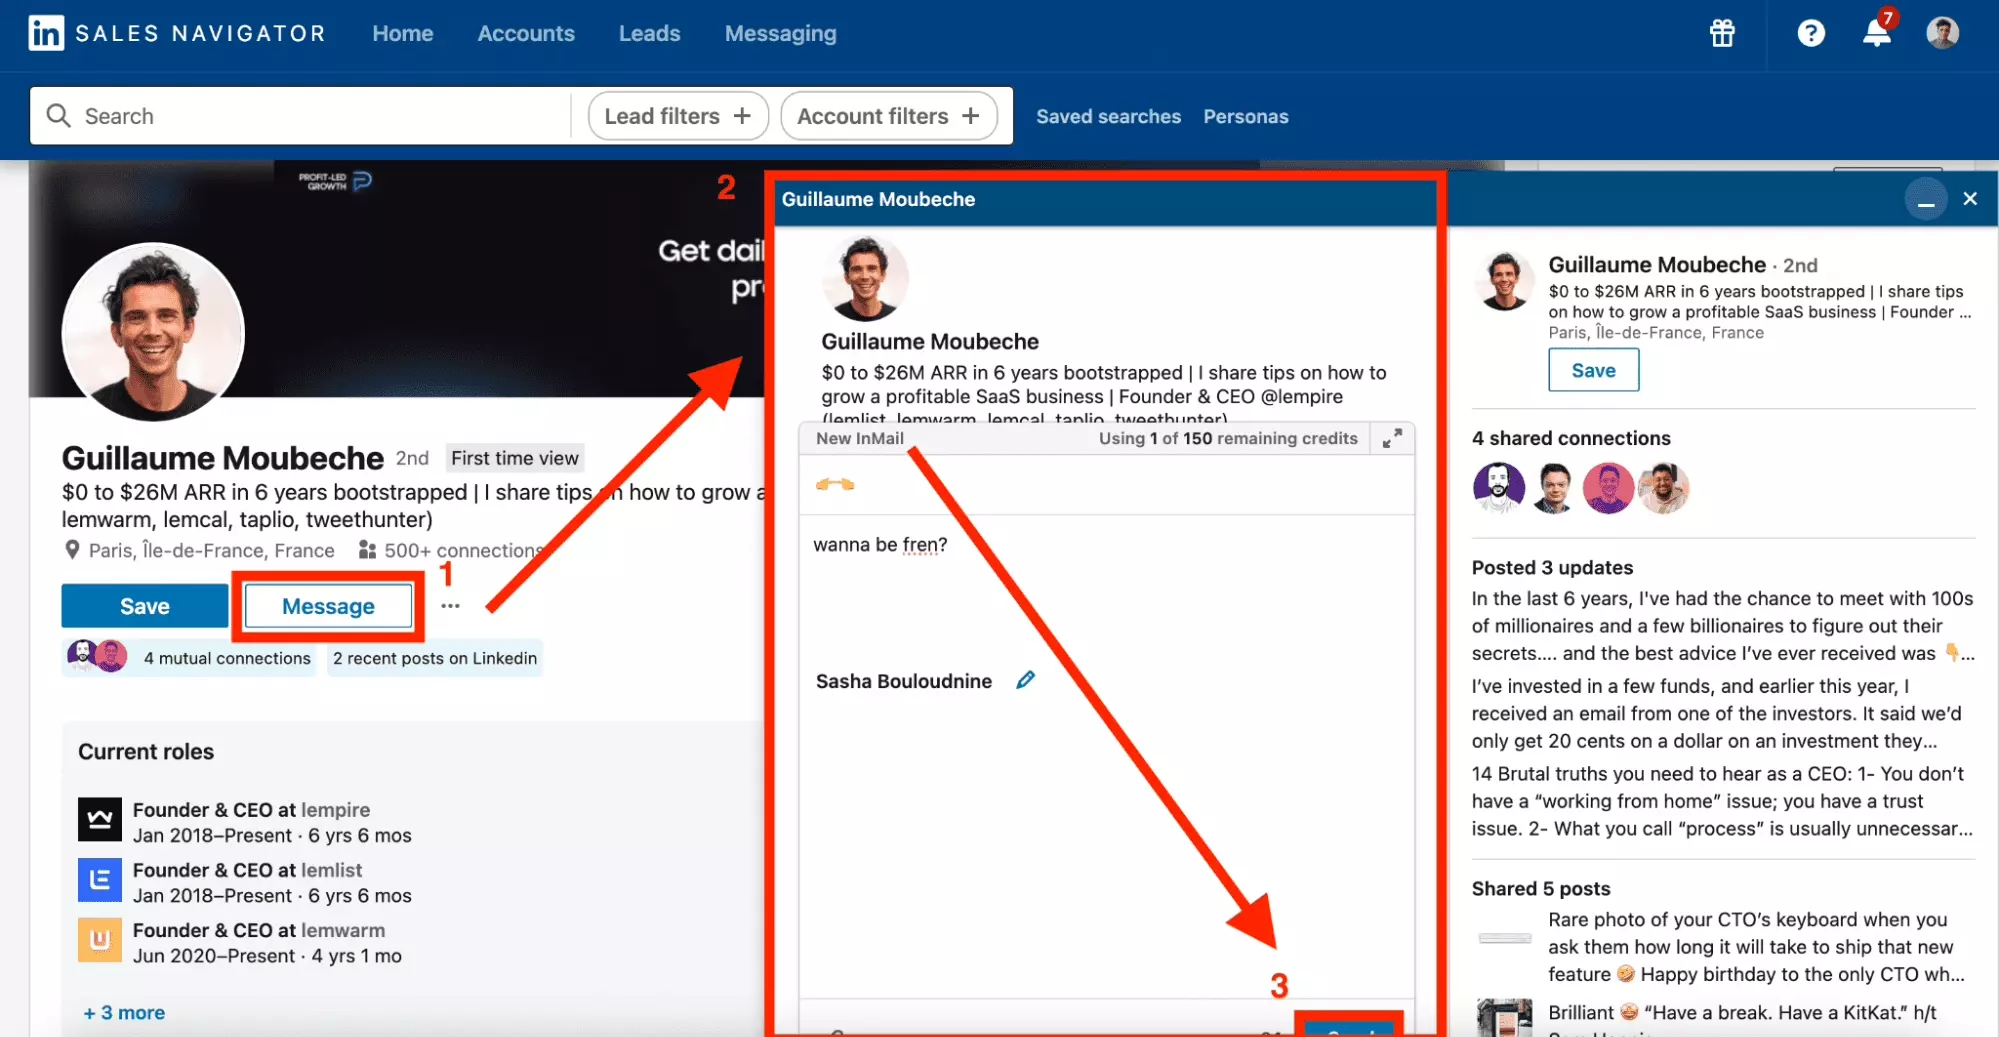Screen dimensions: 1999x1037
Task: Open Saved searches link
Action: (1108, 116)
